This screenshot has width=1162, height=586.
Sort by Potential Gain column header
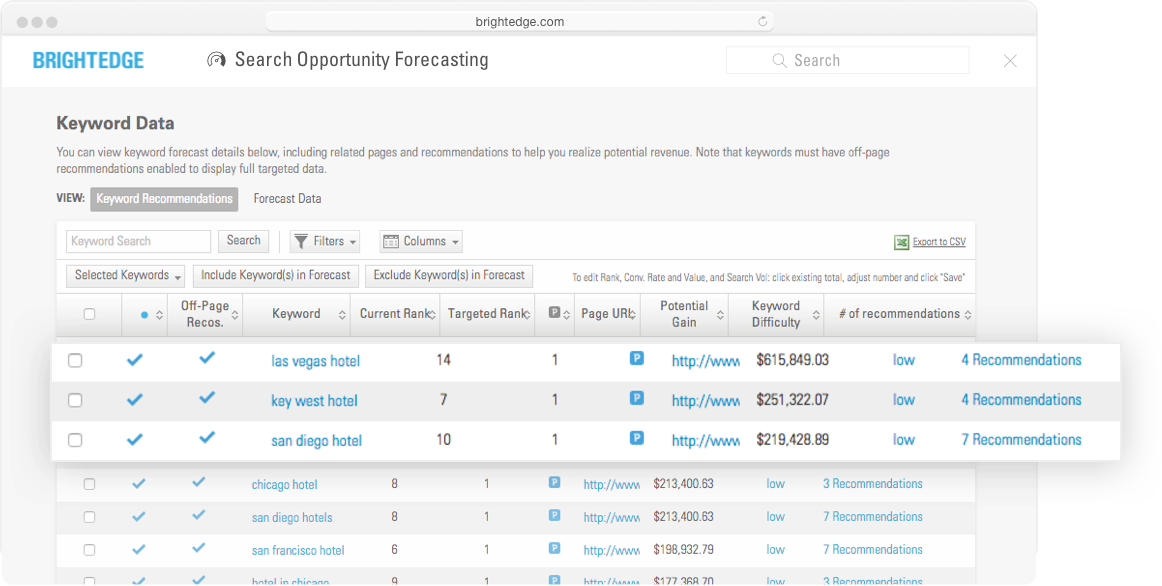pyautogui.click(x=684, y=314)
